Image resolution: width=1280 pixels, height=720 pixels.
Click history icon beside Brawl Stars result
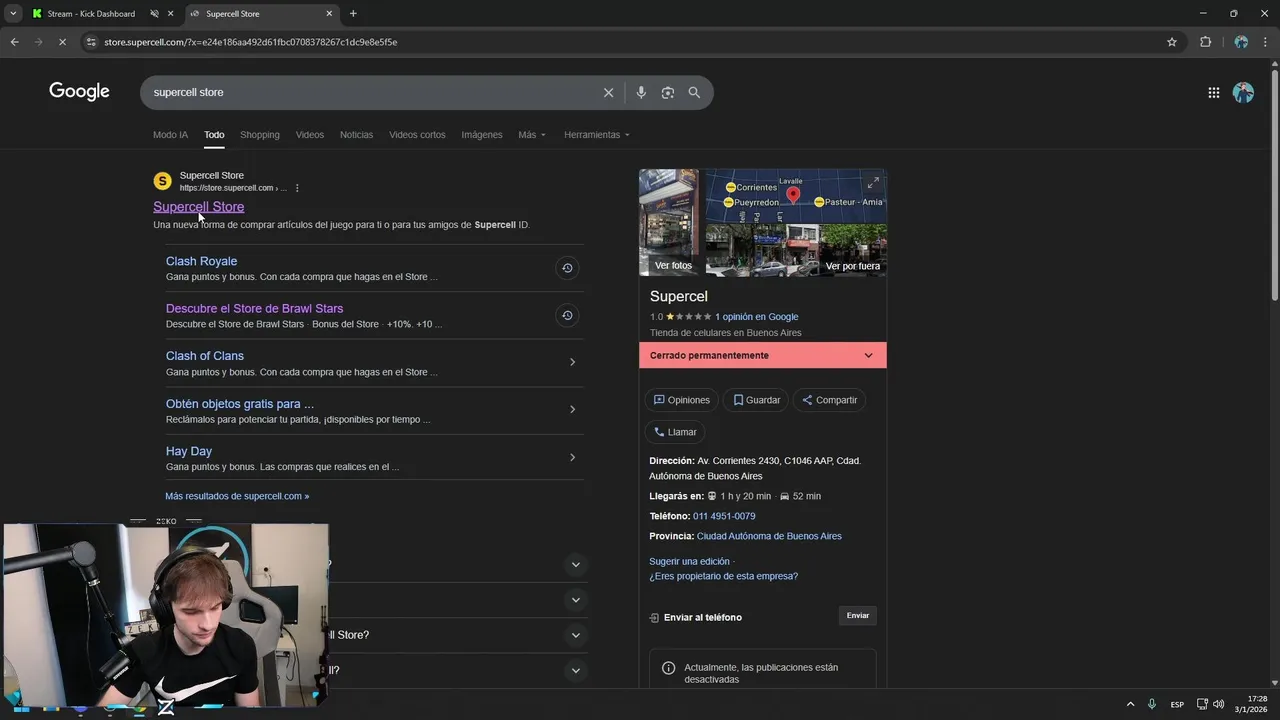pos(567,315)
